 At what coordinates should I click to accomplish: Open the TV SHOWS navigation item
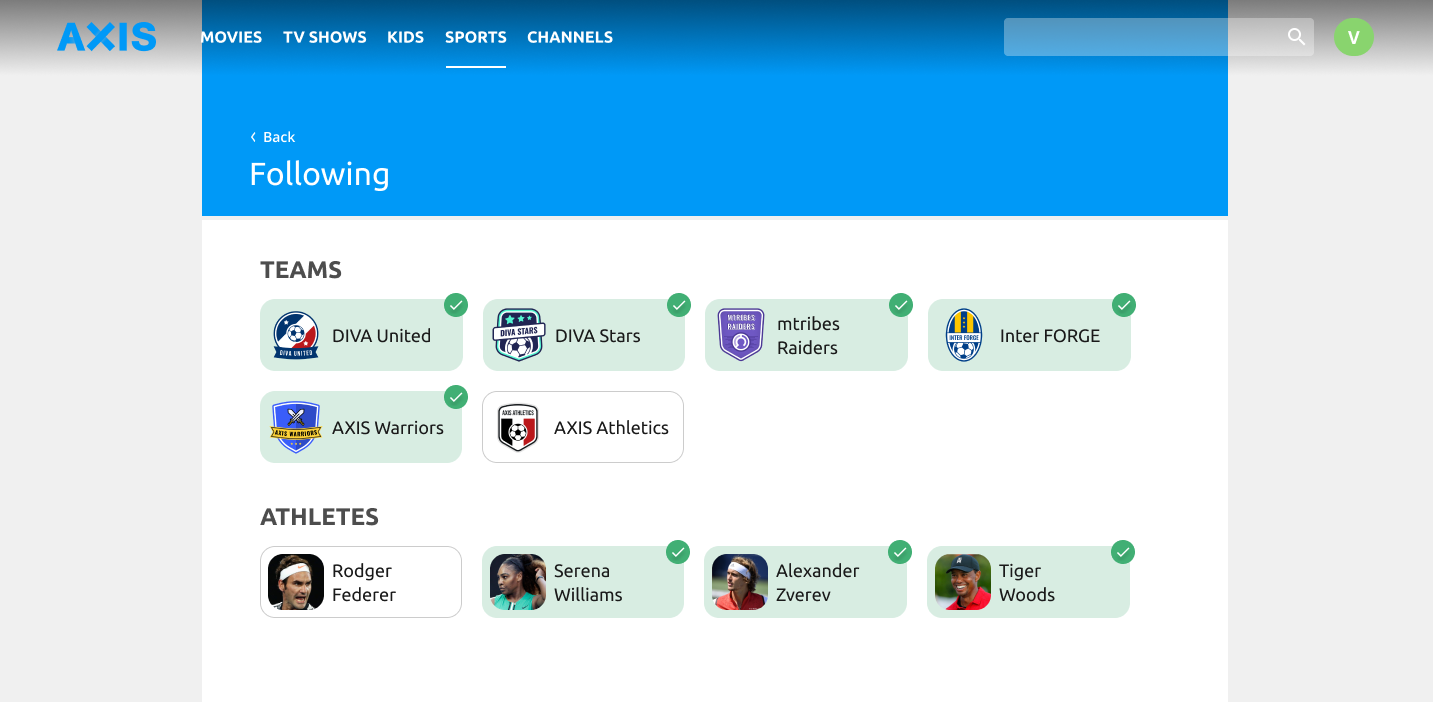pyautogui.click(x=325, y=37)
